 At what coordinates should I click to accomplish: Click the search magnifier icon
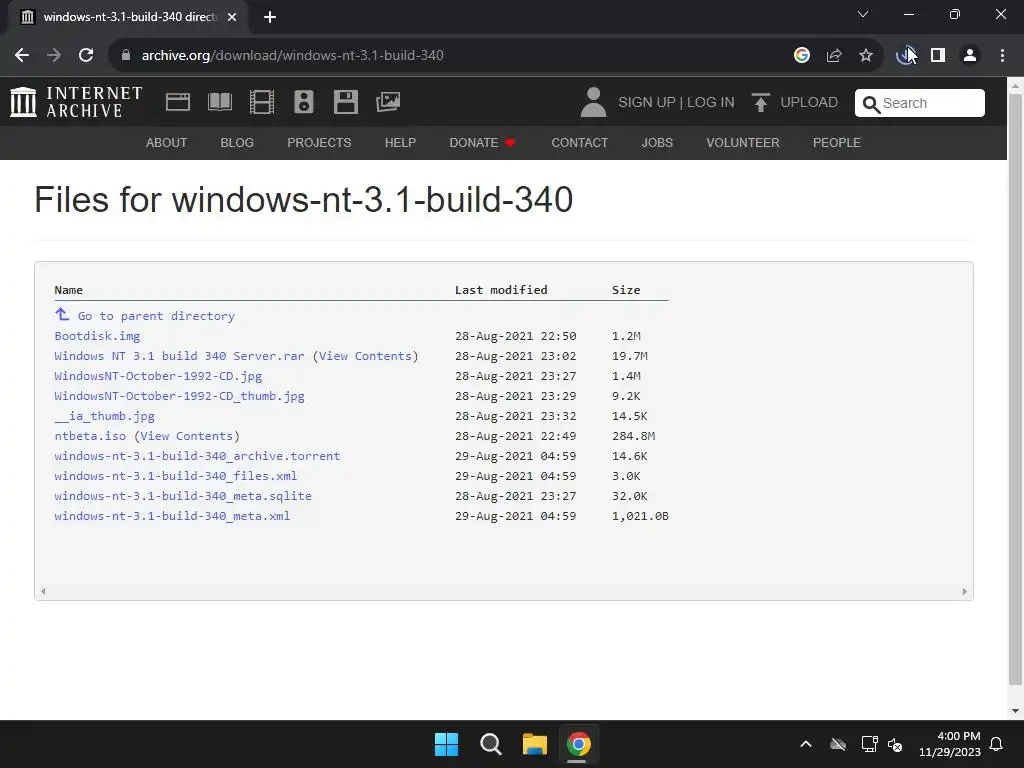(871, 104)
